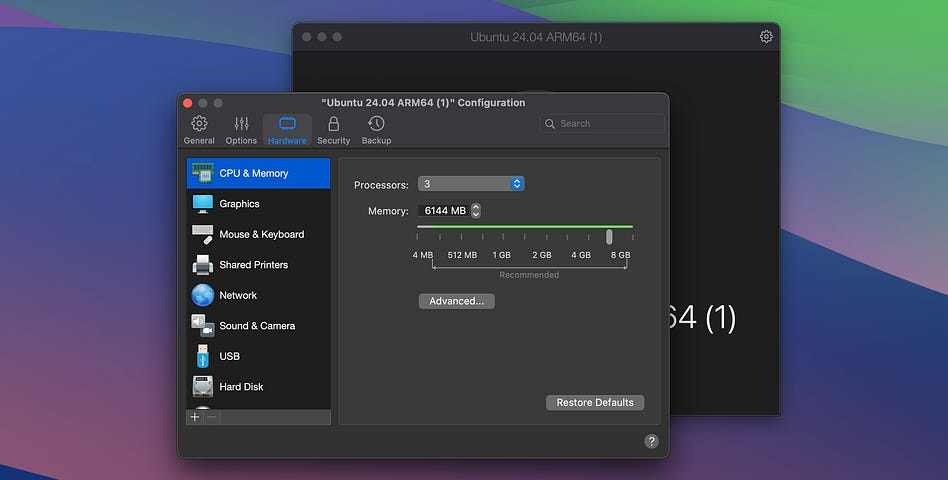Open the Backup tab
The image size is (948, 480).
(x=376, y=130)
